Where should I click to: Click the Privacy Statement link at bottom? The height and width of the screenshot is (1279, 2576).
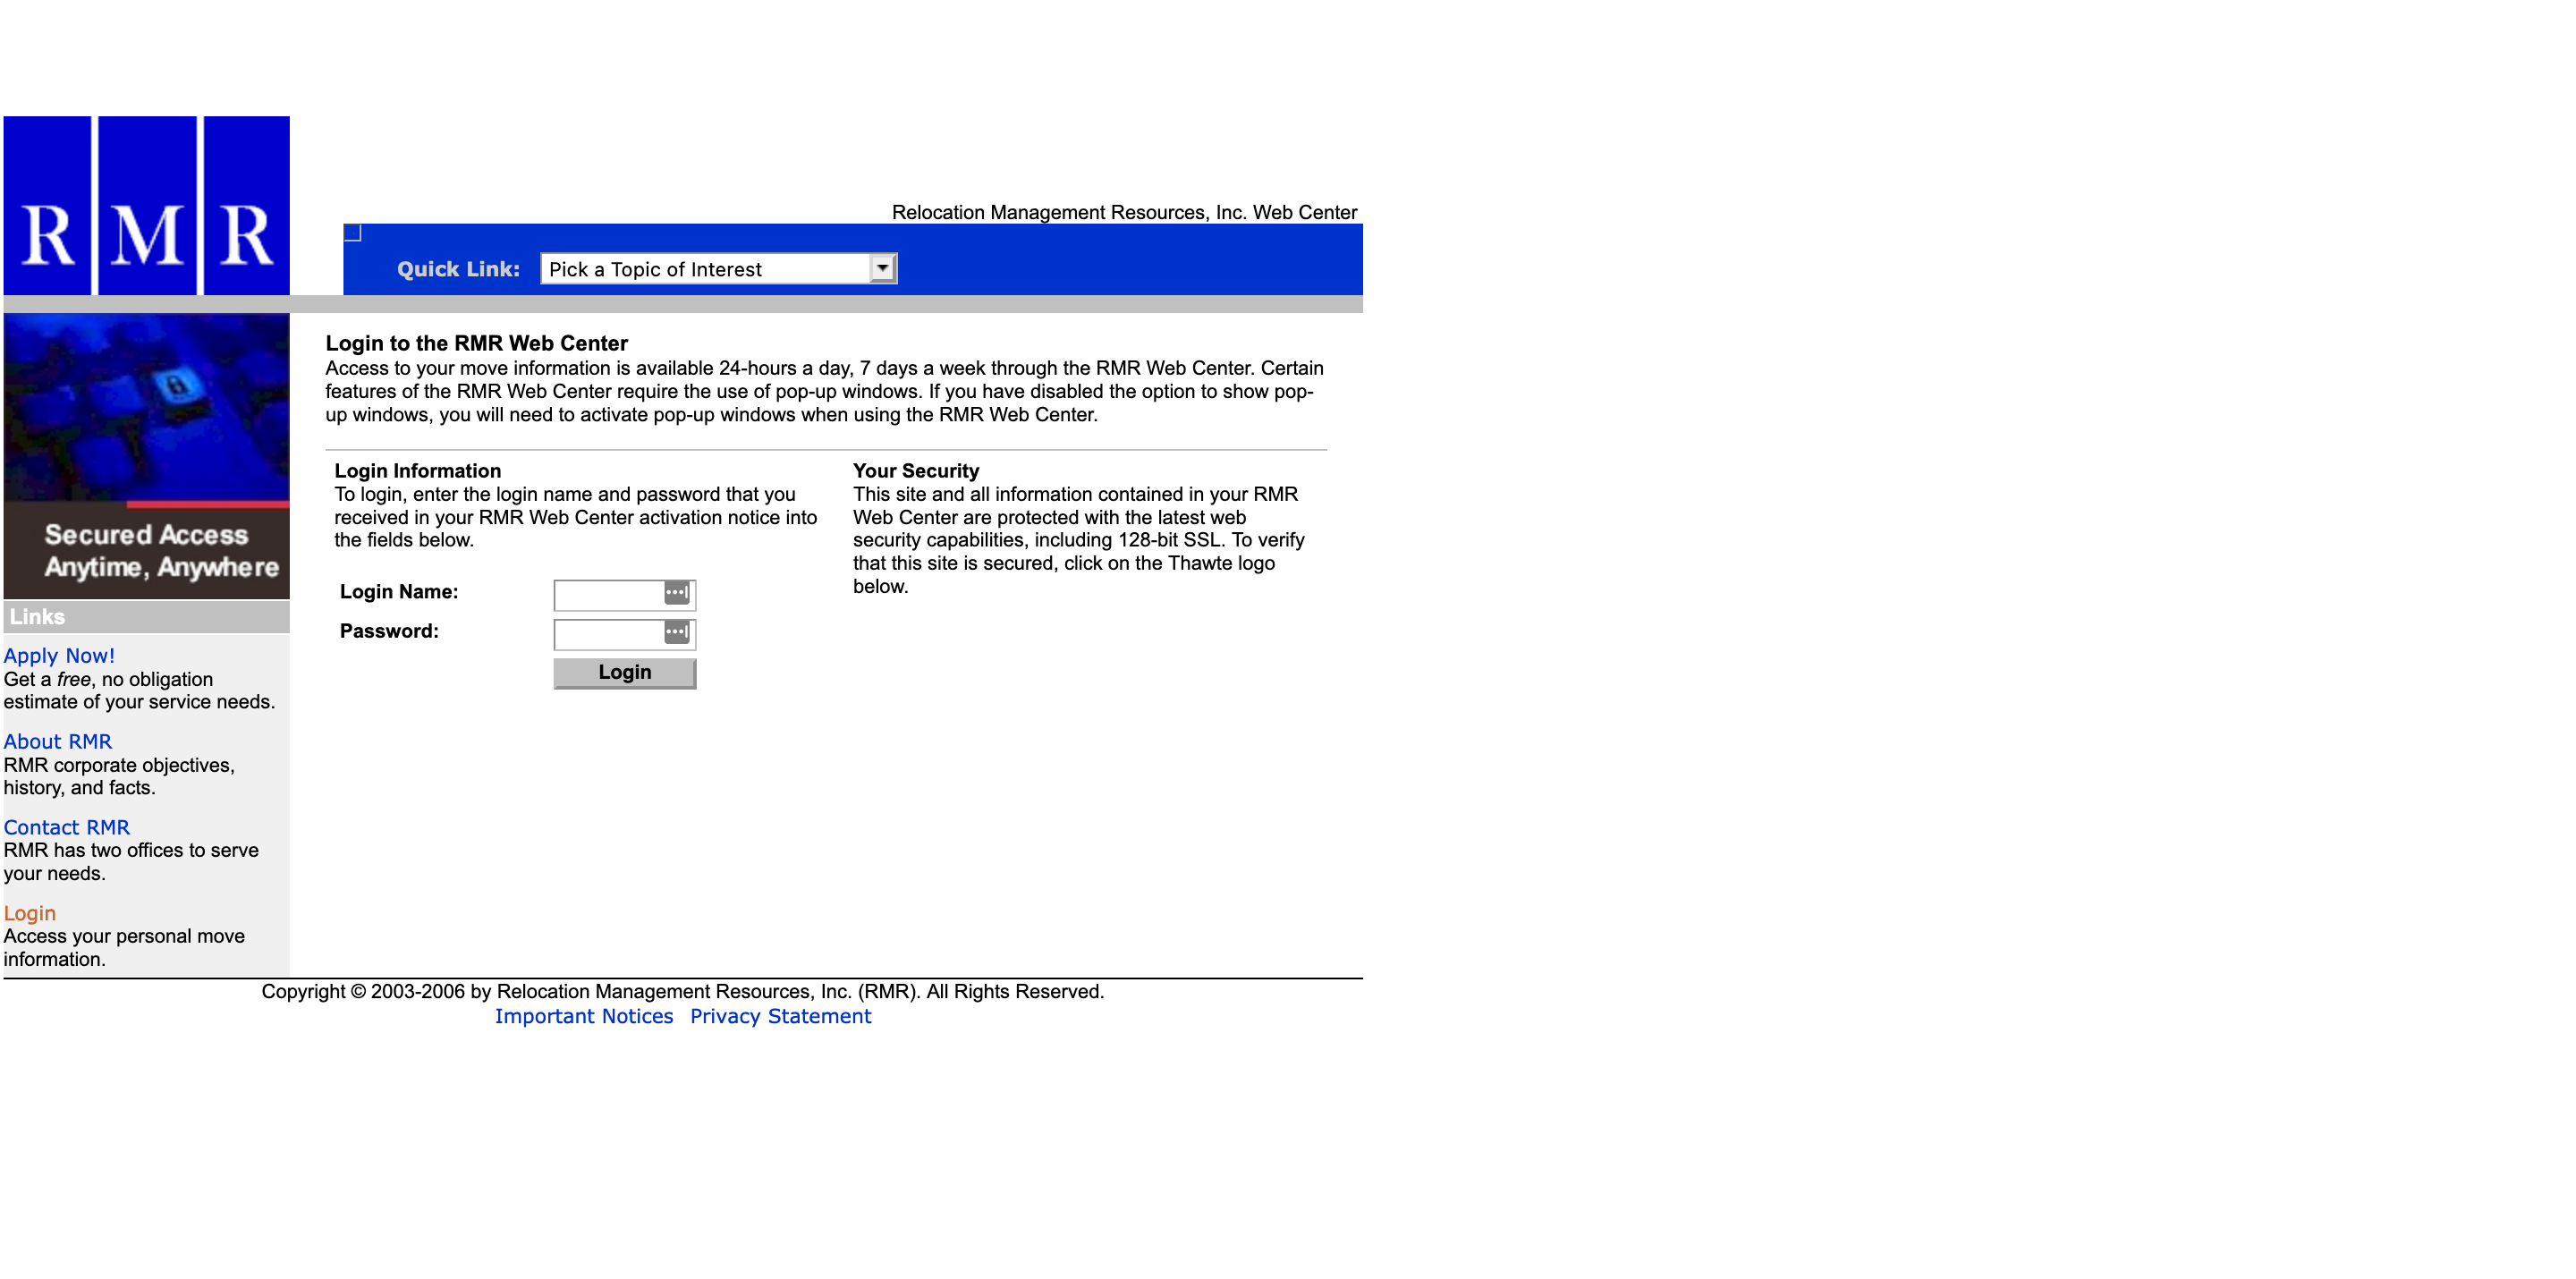pos(780,1016)
